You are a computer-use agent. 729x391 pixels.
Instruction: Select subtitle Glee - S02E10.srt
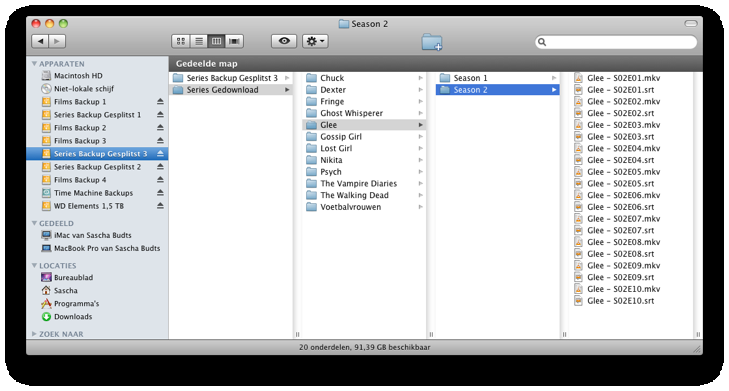coord(631,301)
